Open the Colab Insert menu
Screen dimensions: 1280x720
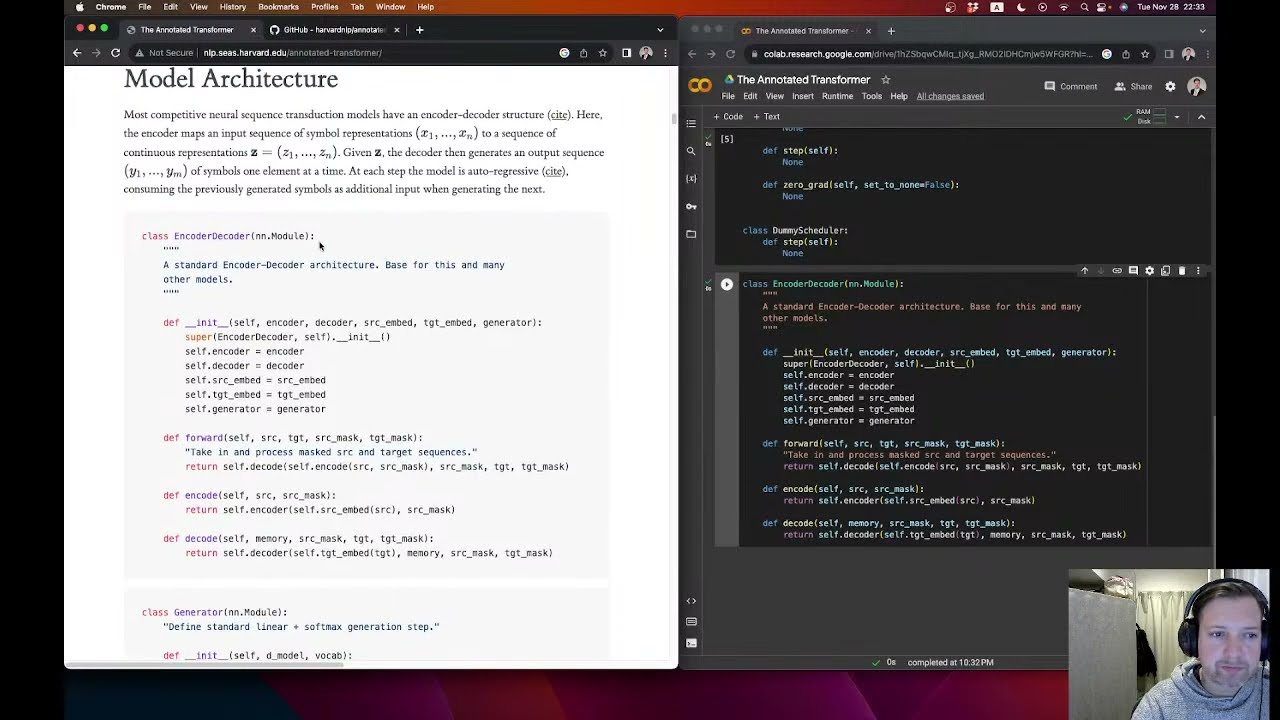click(803, 96)
